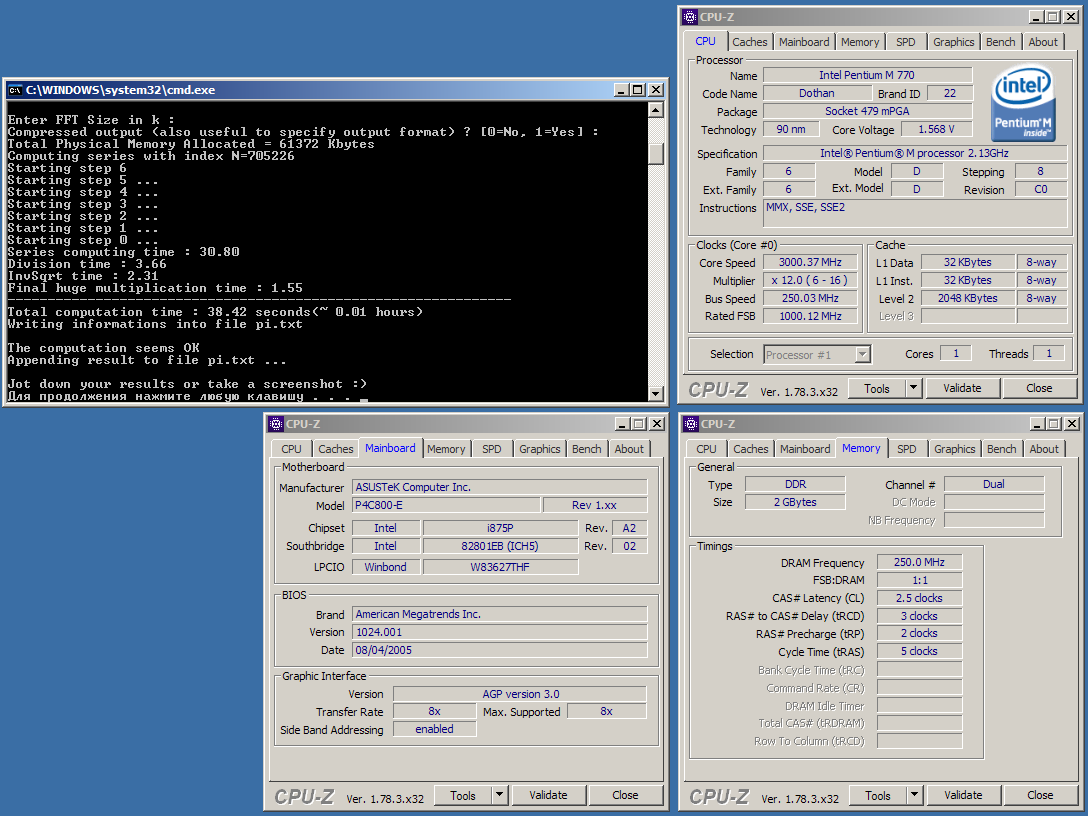The image size is (1088, 816).
Task: Open About tab in the top CPU-Z window
Action: pyautogui.click(x=1043, y=42)
